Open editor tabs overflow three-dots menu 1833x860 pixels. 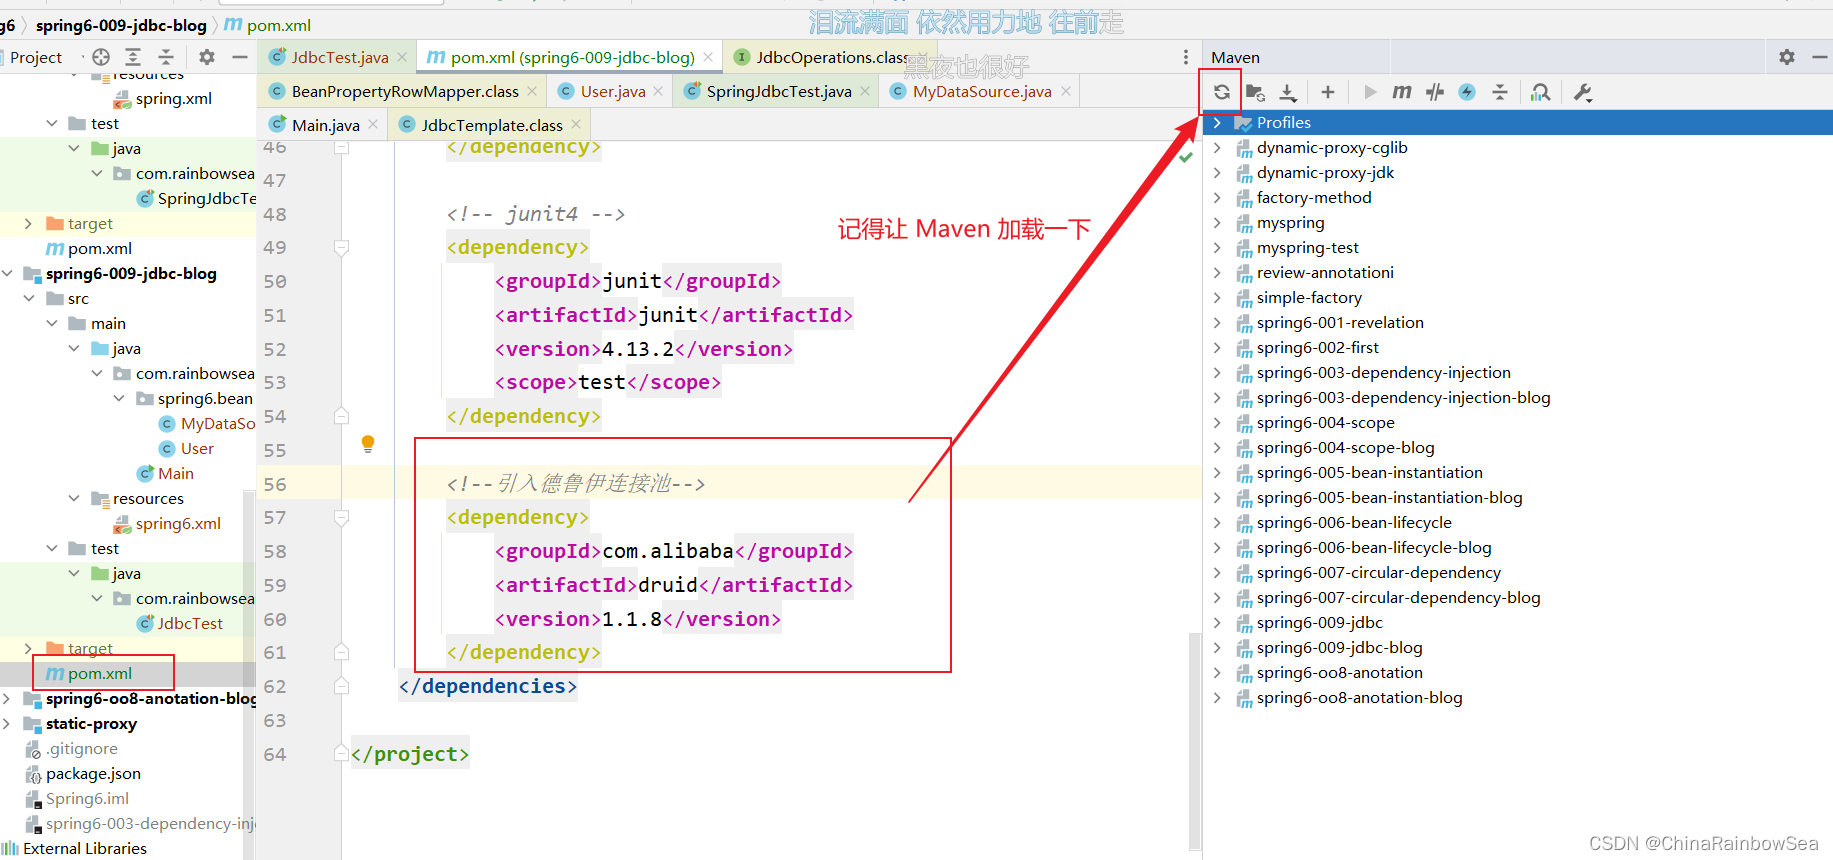coord(1186,57)
